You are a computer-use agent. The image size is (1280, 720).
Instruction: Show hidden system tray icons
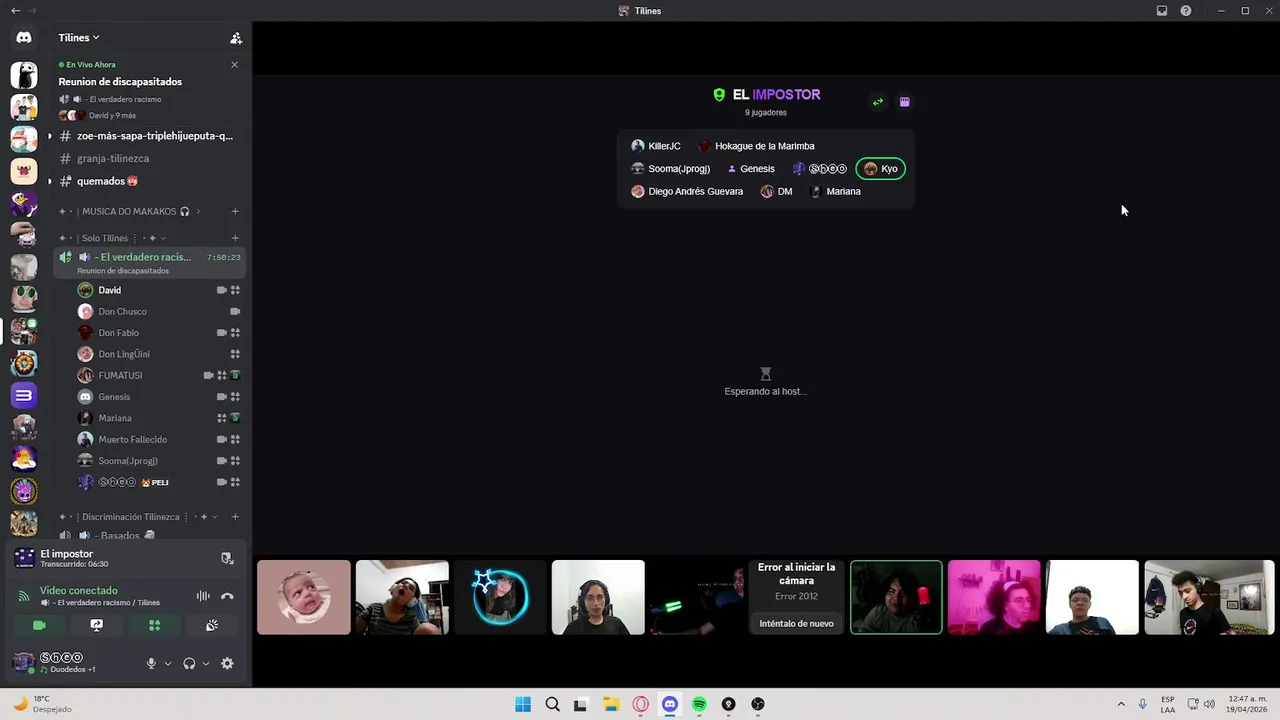[x=1121, y=704]
